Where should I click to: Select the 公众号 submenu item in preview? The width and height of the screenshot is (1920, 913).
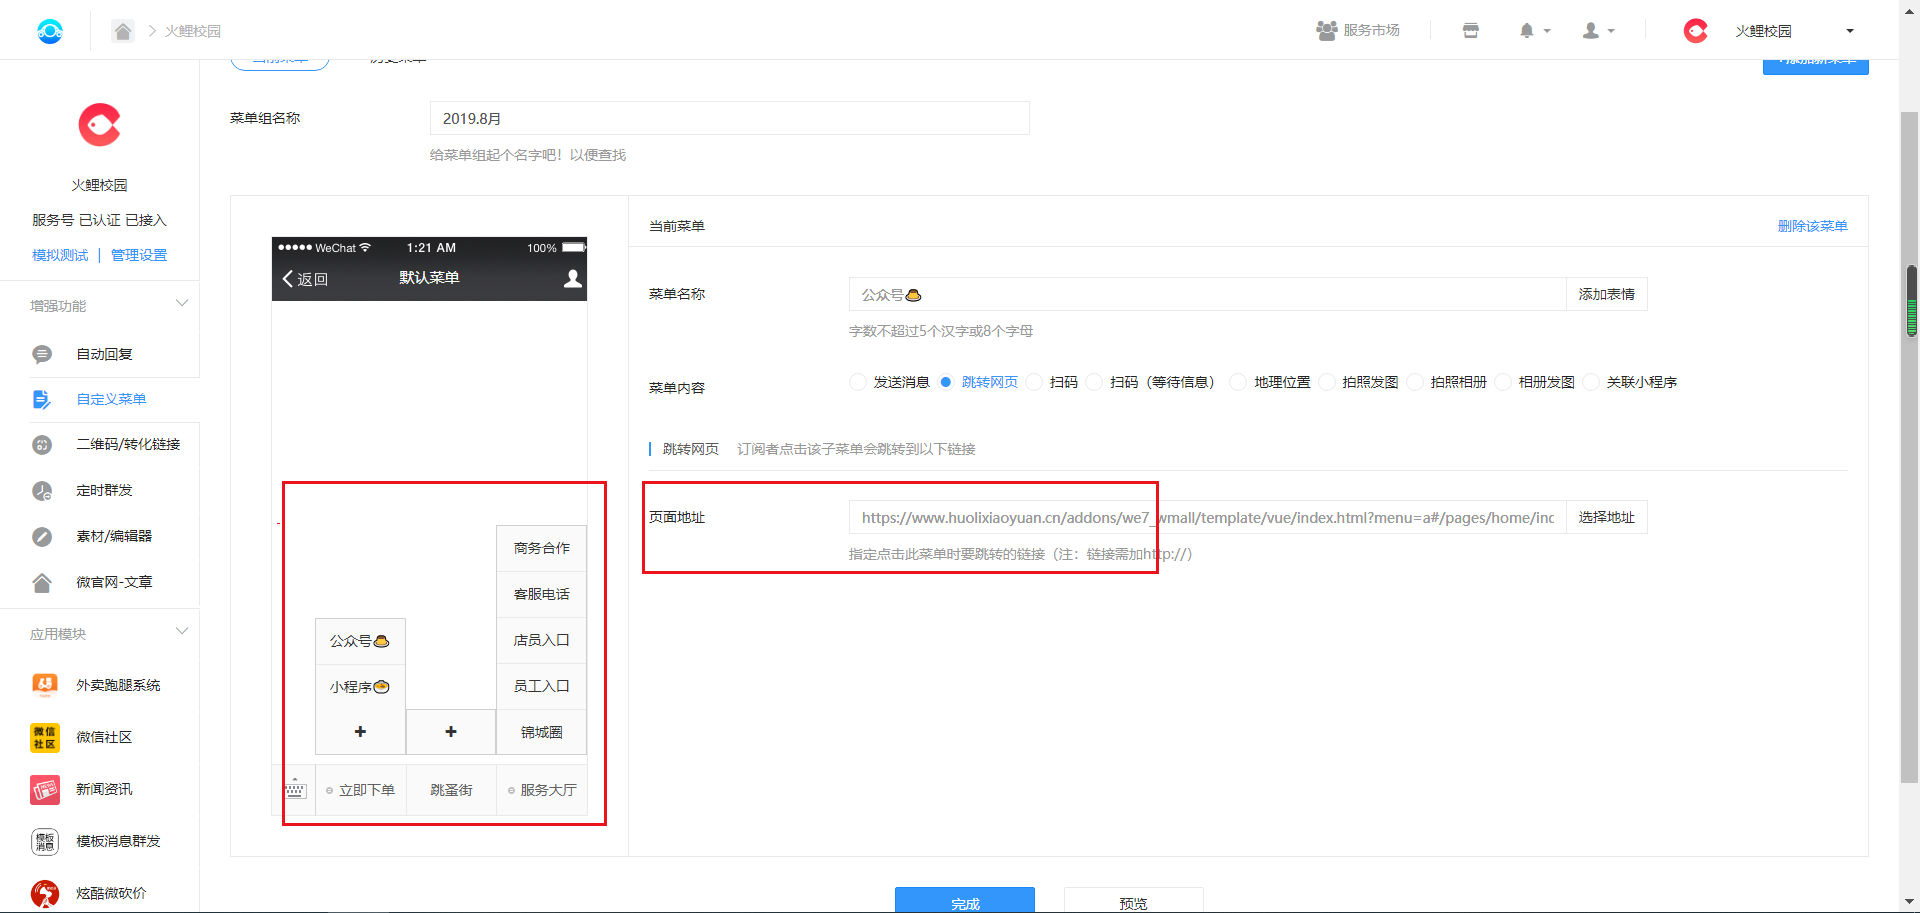click(360, 641)
